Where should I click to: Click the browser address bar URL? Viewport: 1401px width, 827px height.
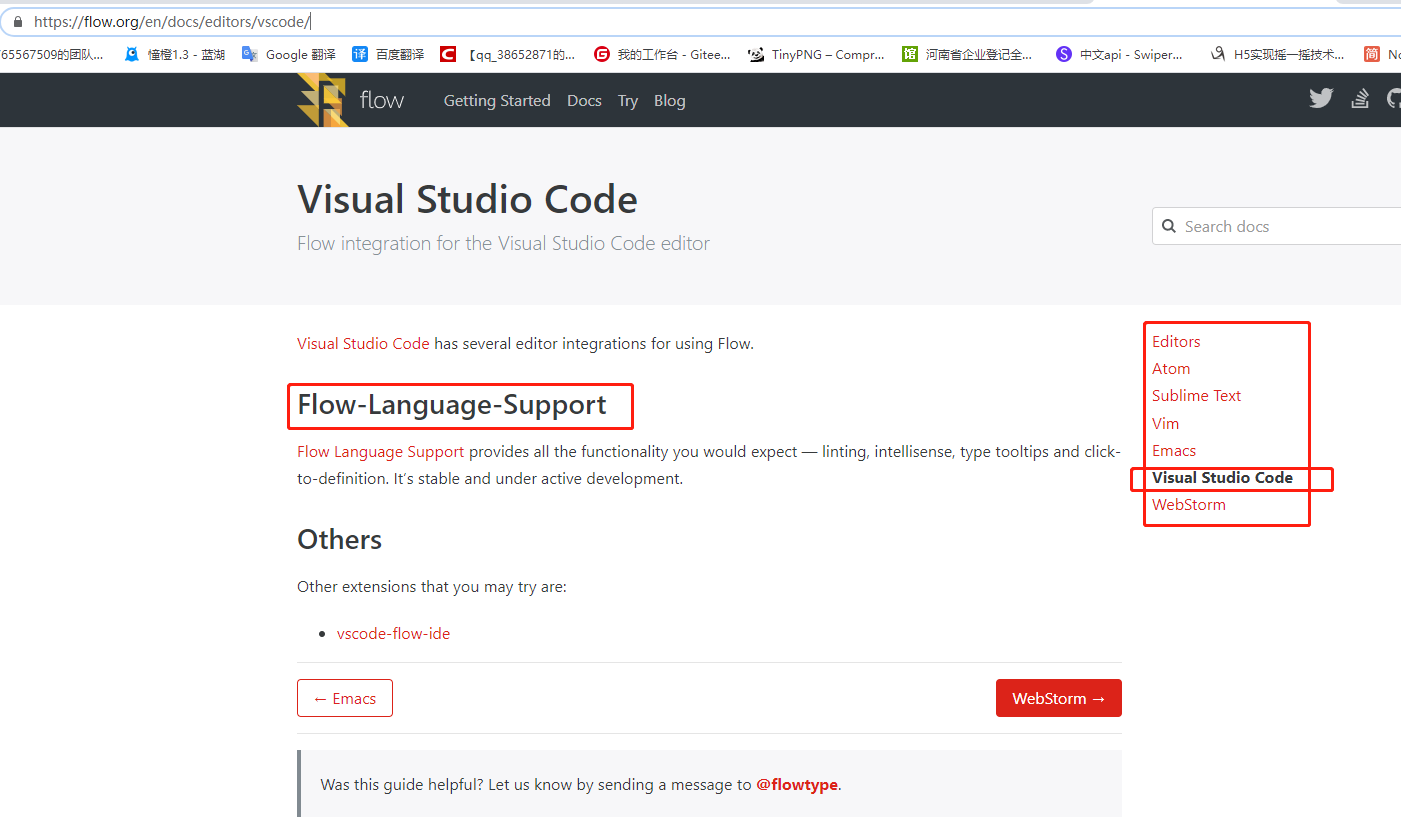click(x=172, y=21)
